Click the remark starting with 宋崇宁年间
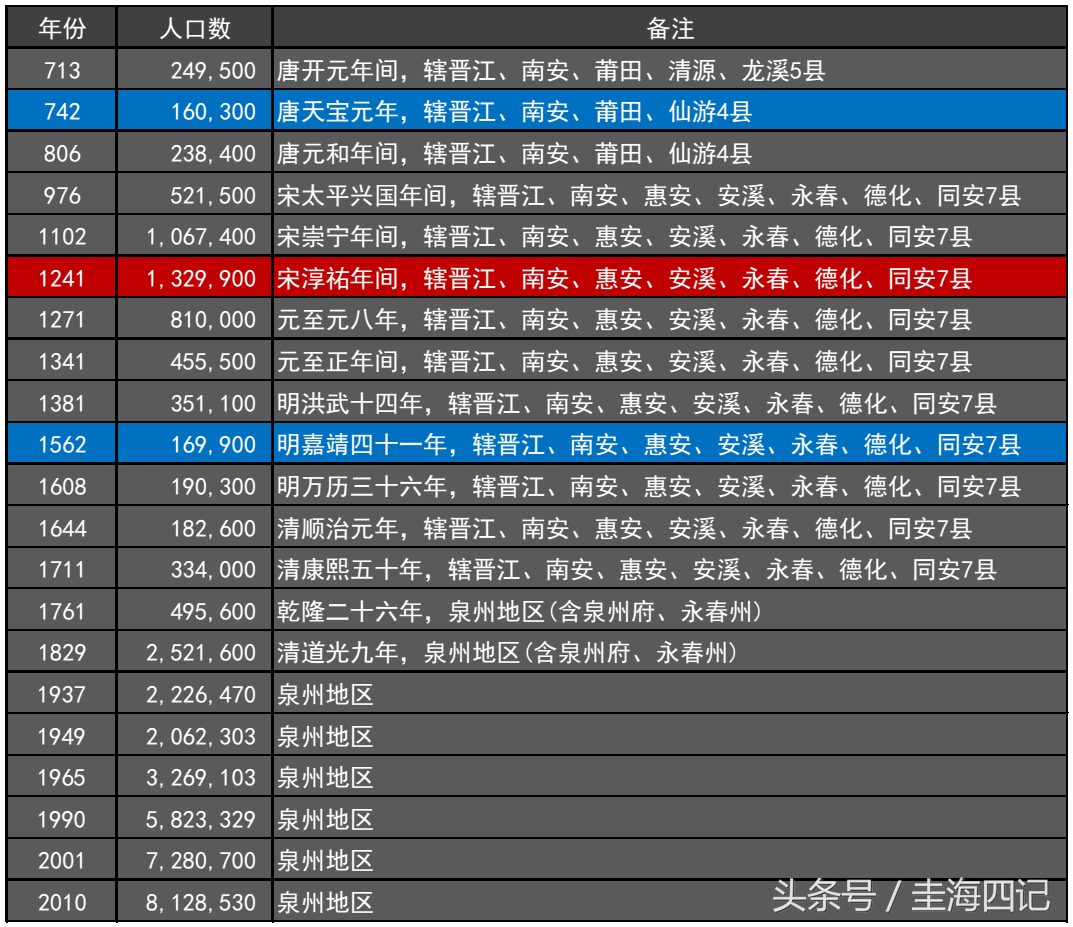 point(624,237)
